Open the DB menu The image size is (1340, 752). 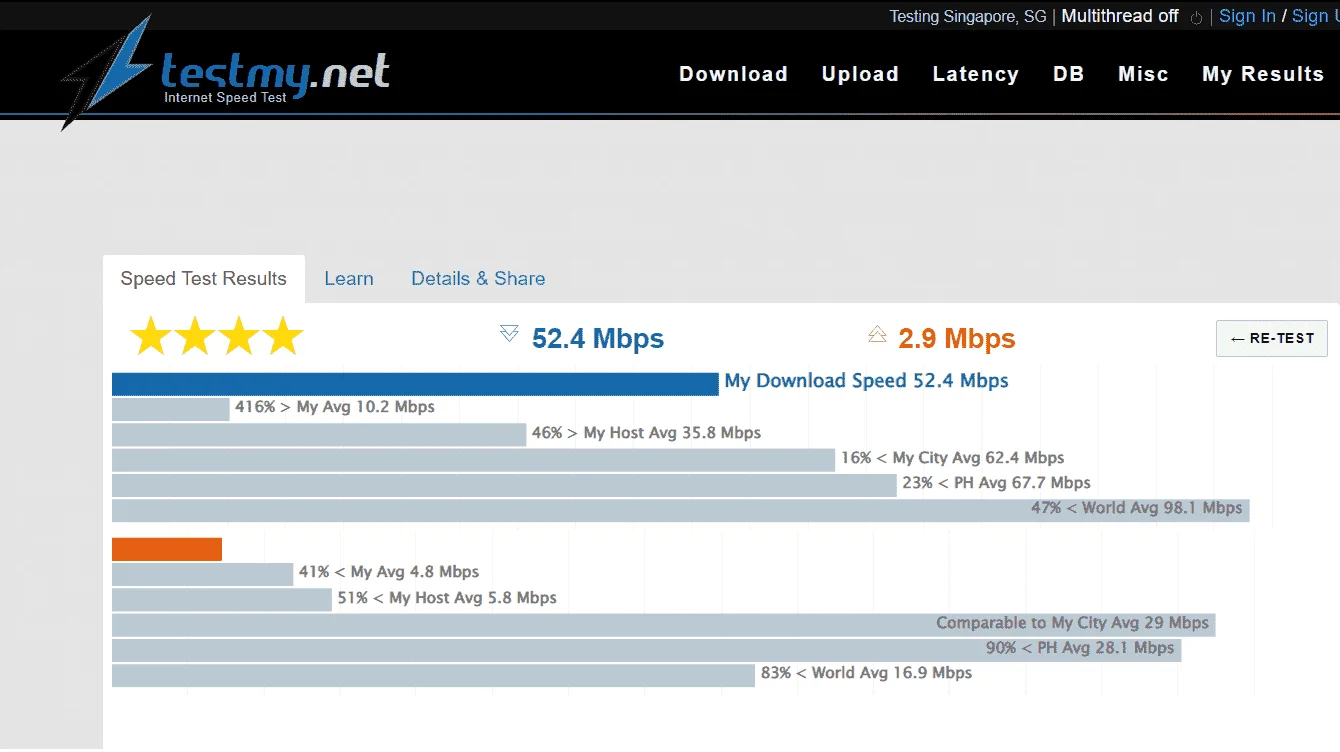[x=1069, y=74]
